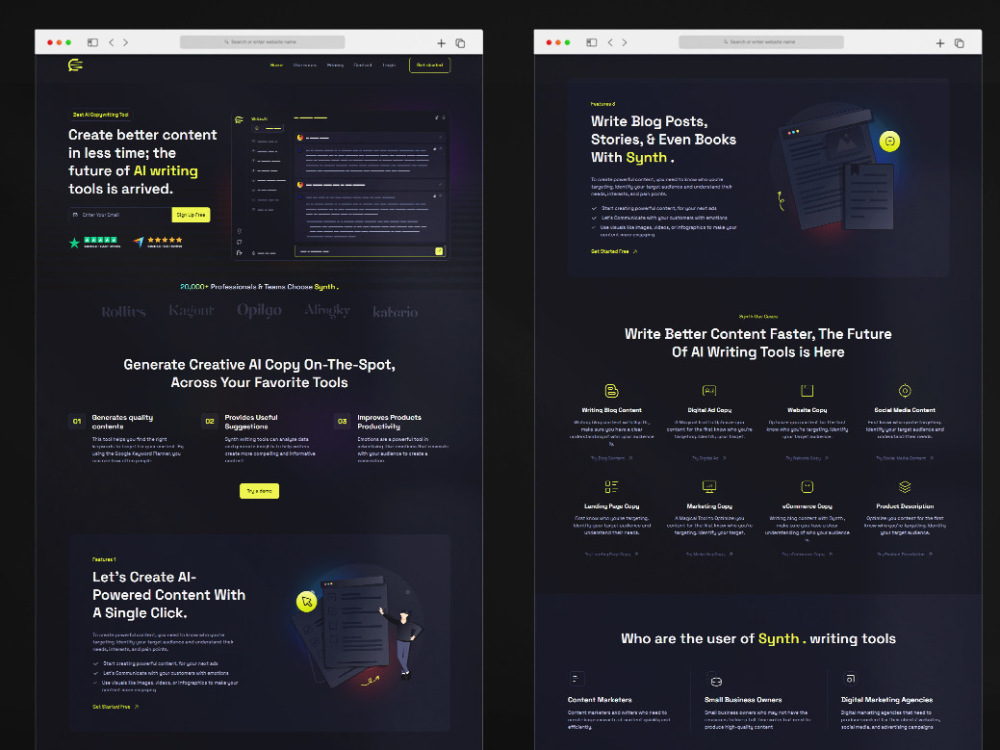
Task: Click the Opilgo brand logo
Action: click(x=259, y=311)
